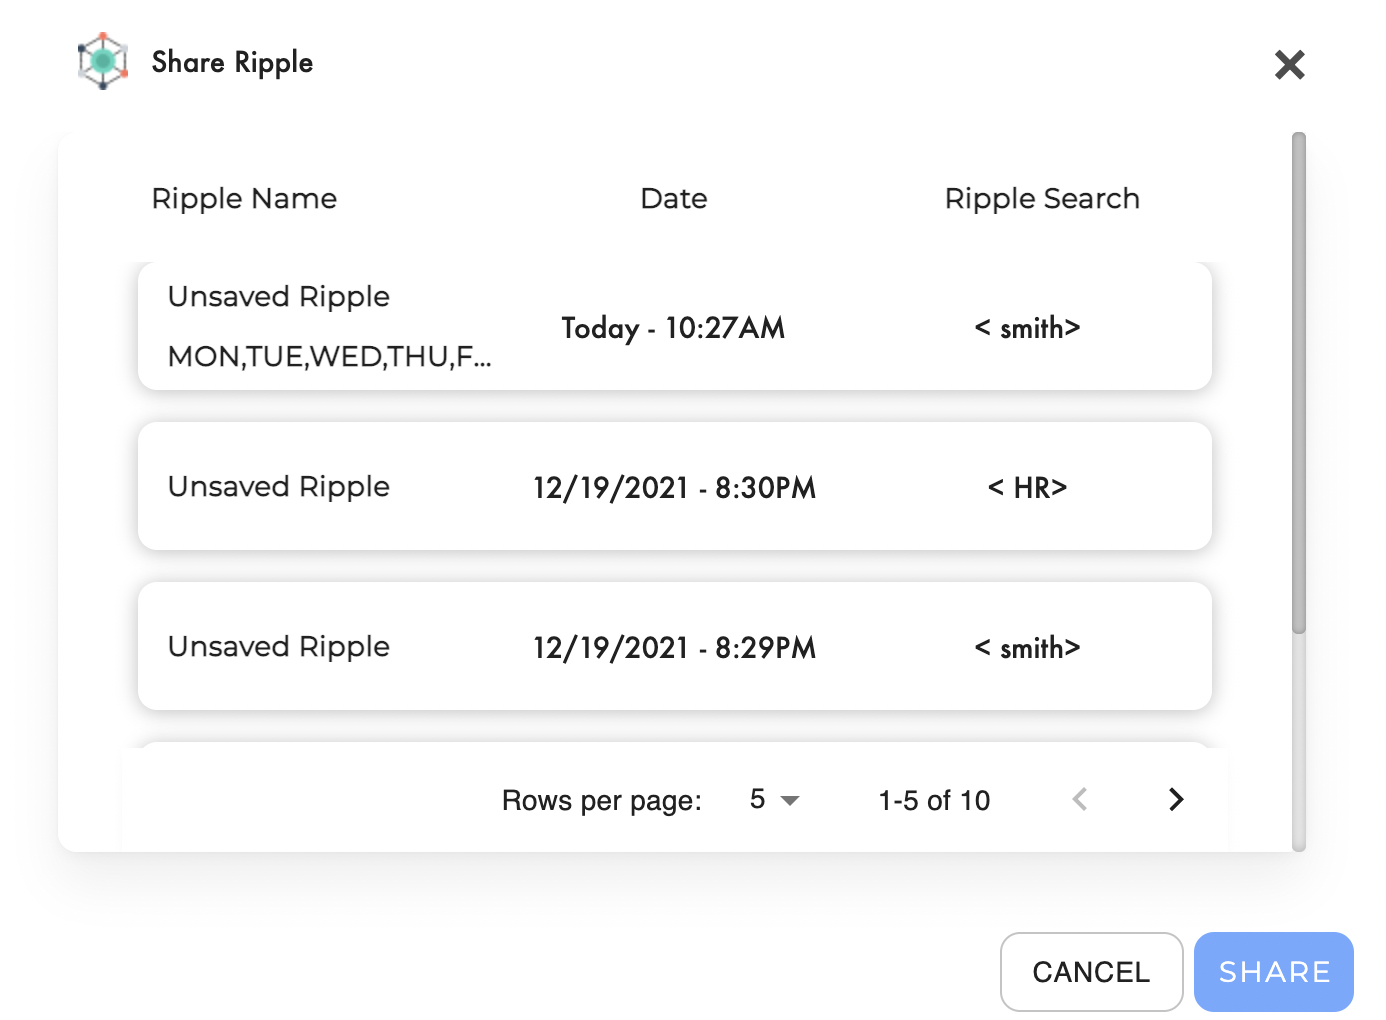Click the Share Ripple dialog title

(x=232, y=62)
